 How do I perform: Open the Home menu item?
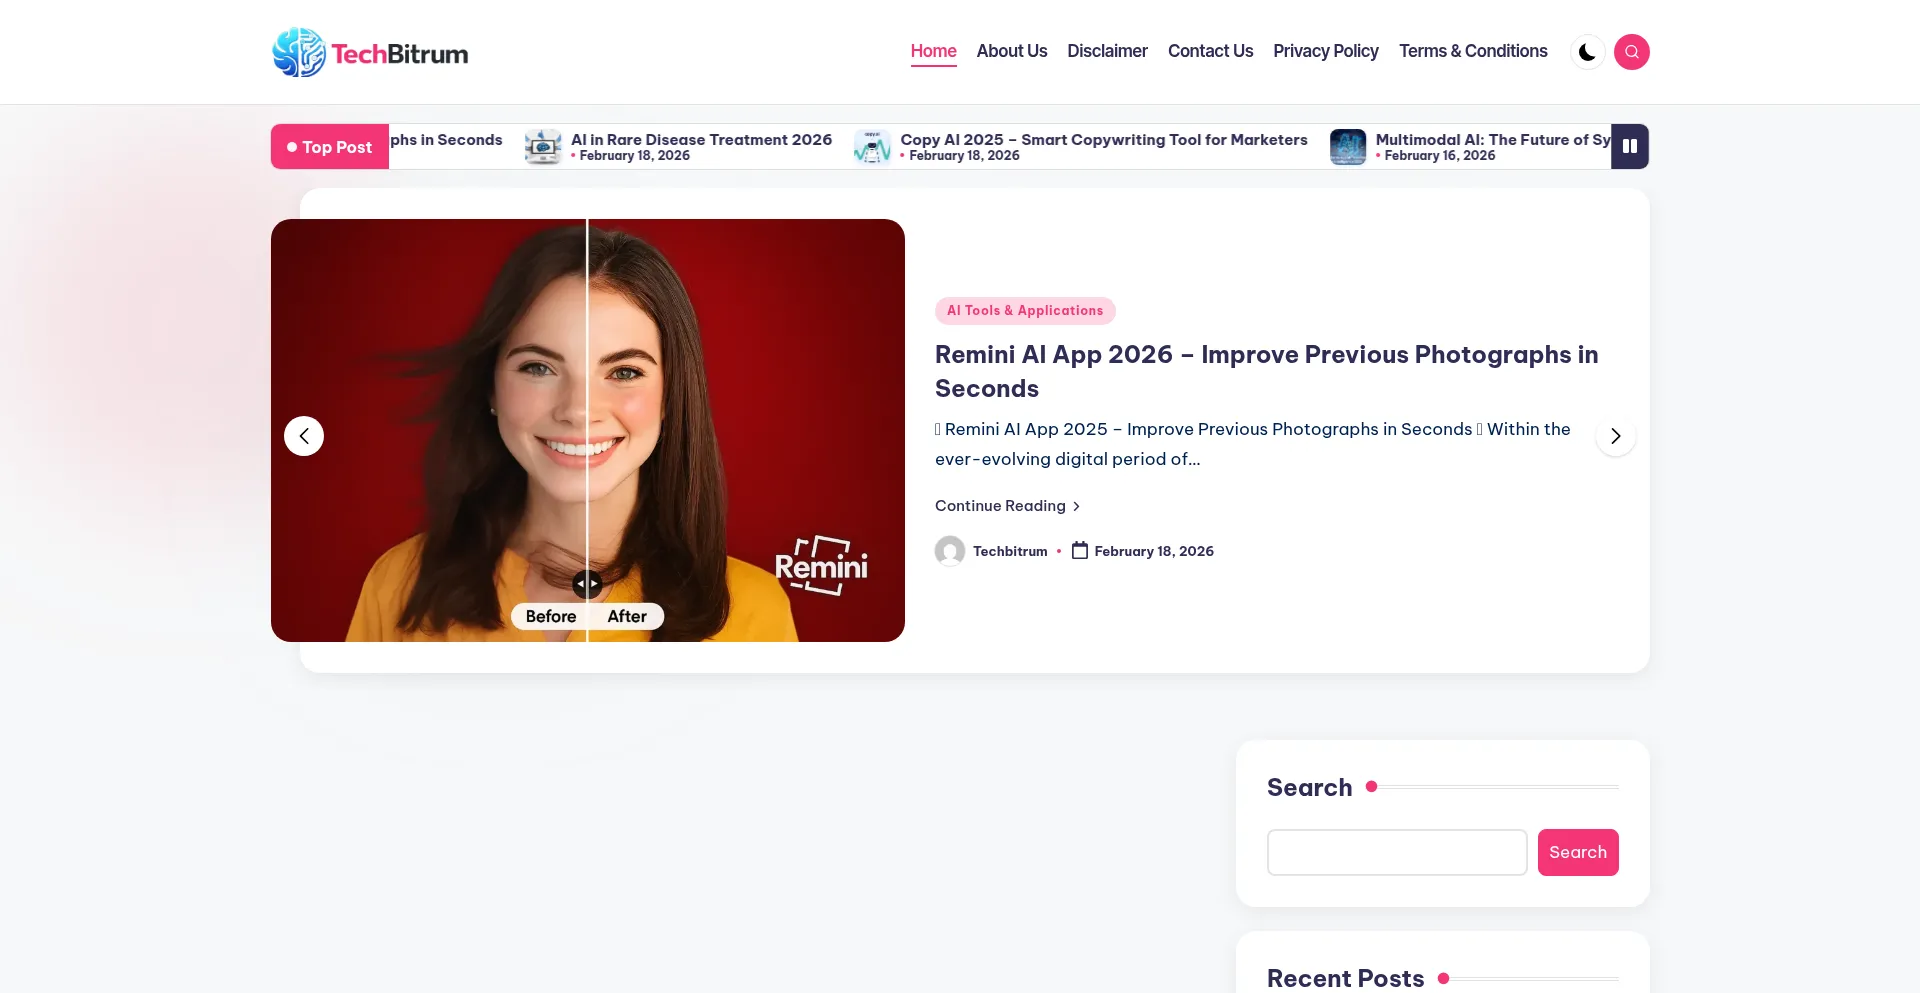(933, 51)
